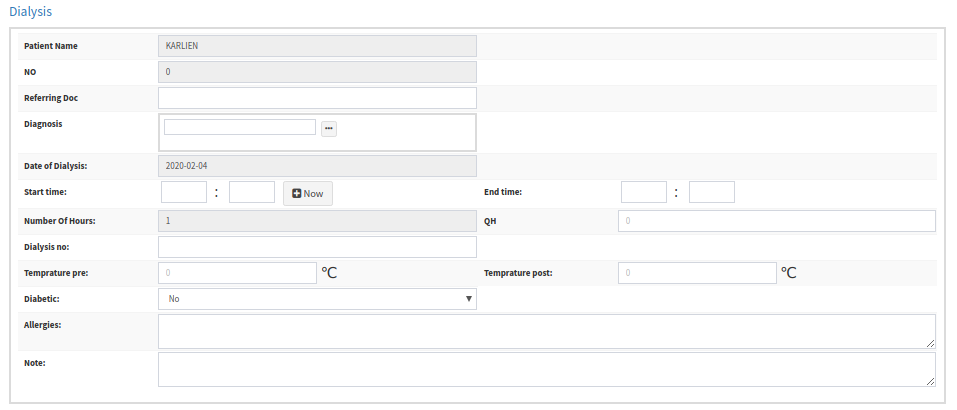Focus the Referring Doc field

click(x=317, y=98)
